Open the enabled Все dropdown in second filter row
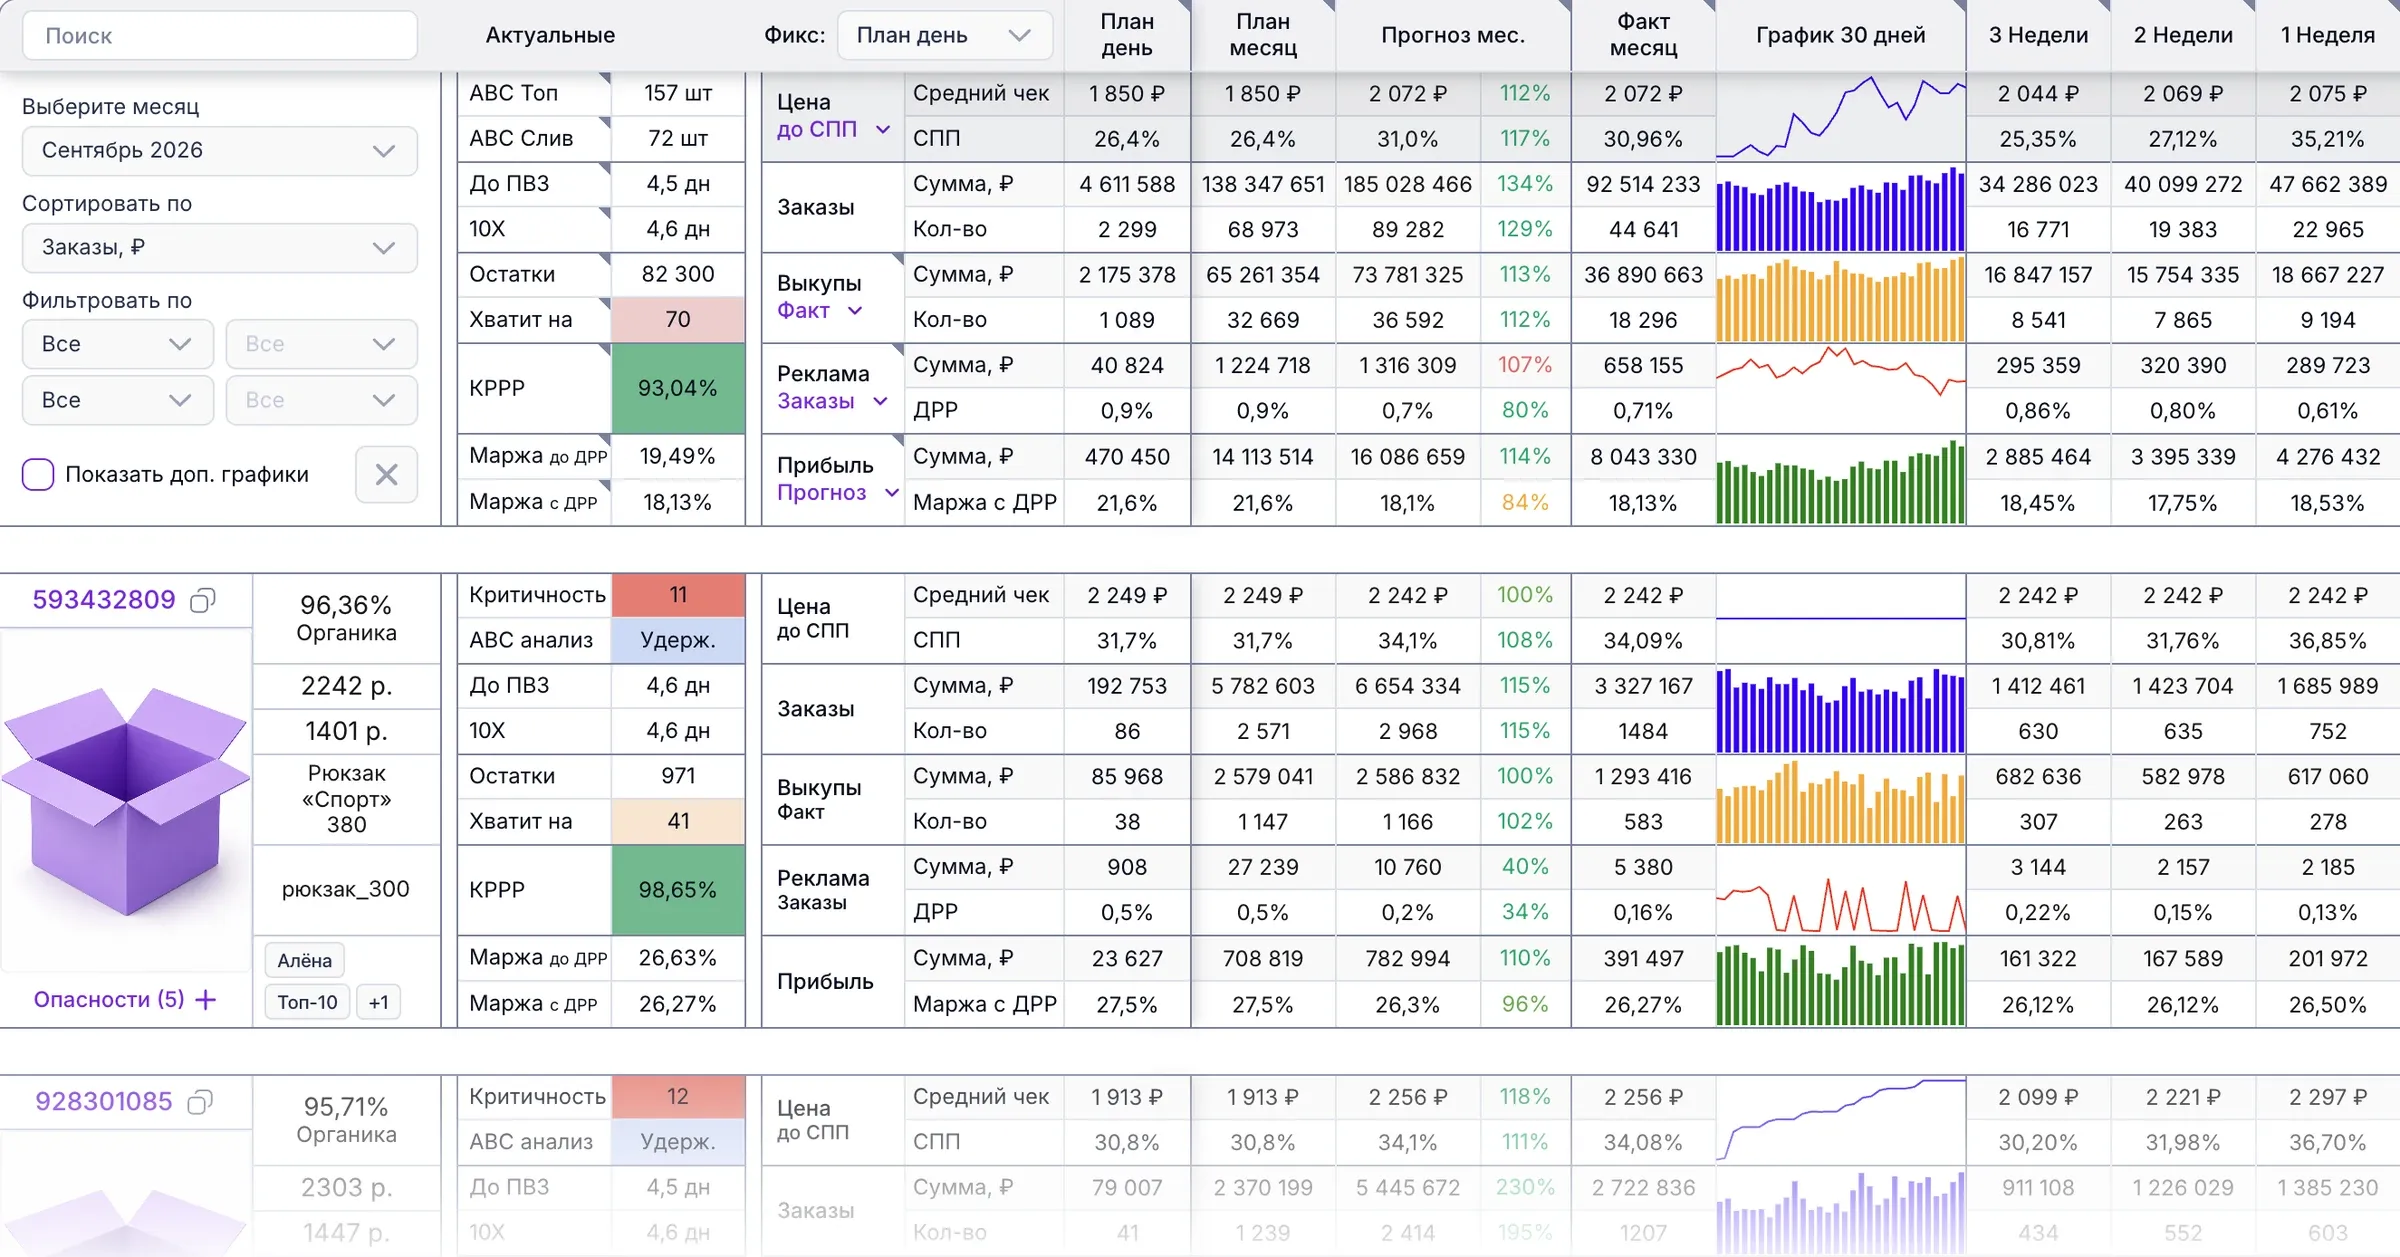The height and width of the screenshot is (1257, 2400). point(117,400)
